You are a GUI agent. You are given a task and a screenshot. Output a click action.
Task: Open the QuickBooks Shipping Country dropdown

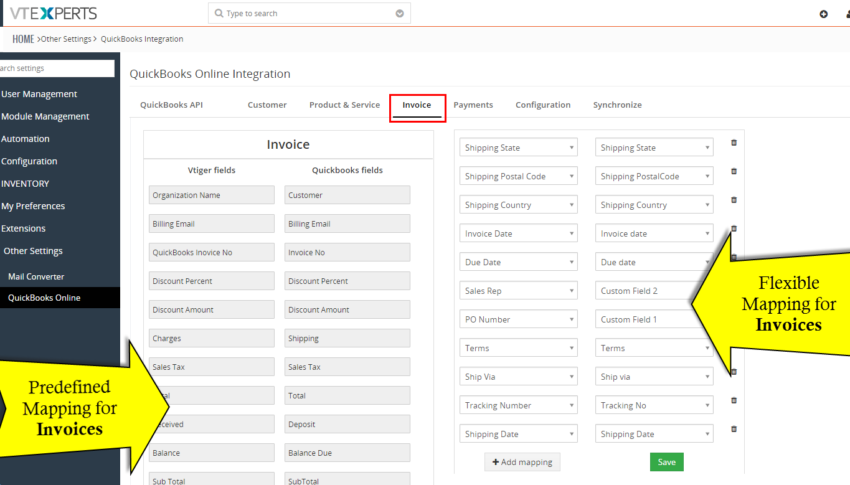(x=654, y=205)
